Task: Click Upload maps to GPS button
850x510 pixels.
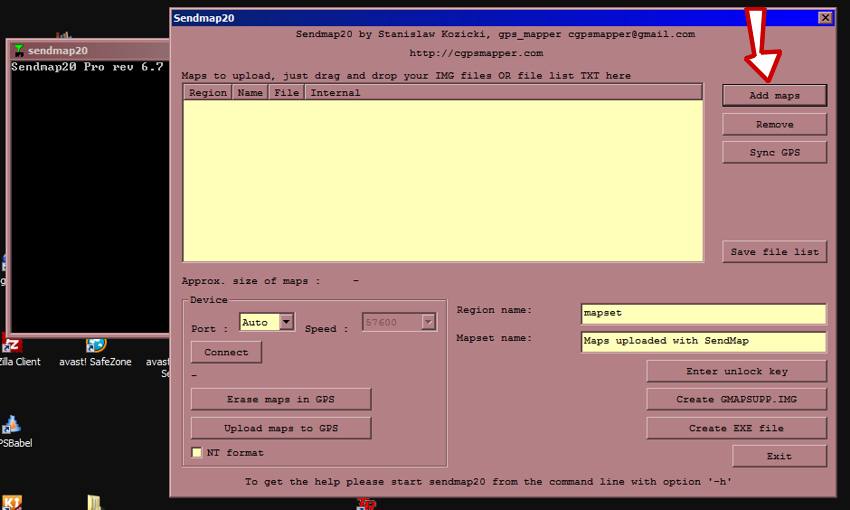Action: (281, 428)
